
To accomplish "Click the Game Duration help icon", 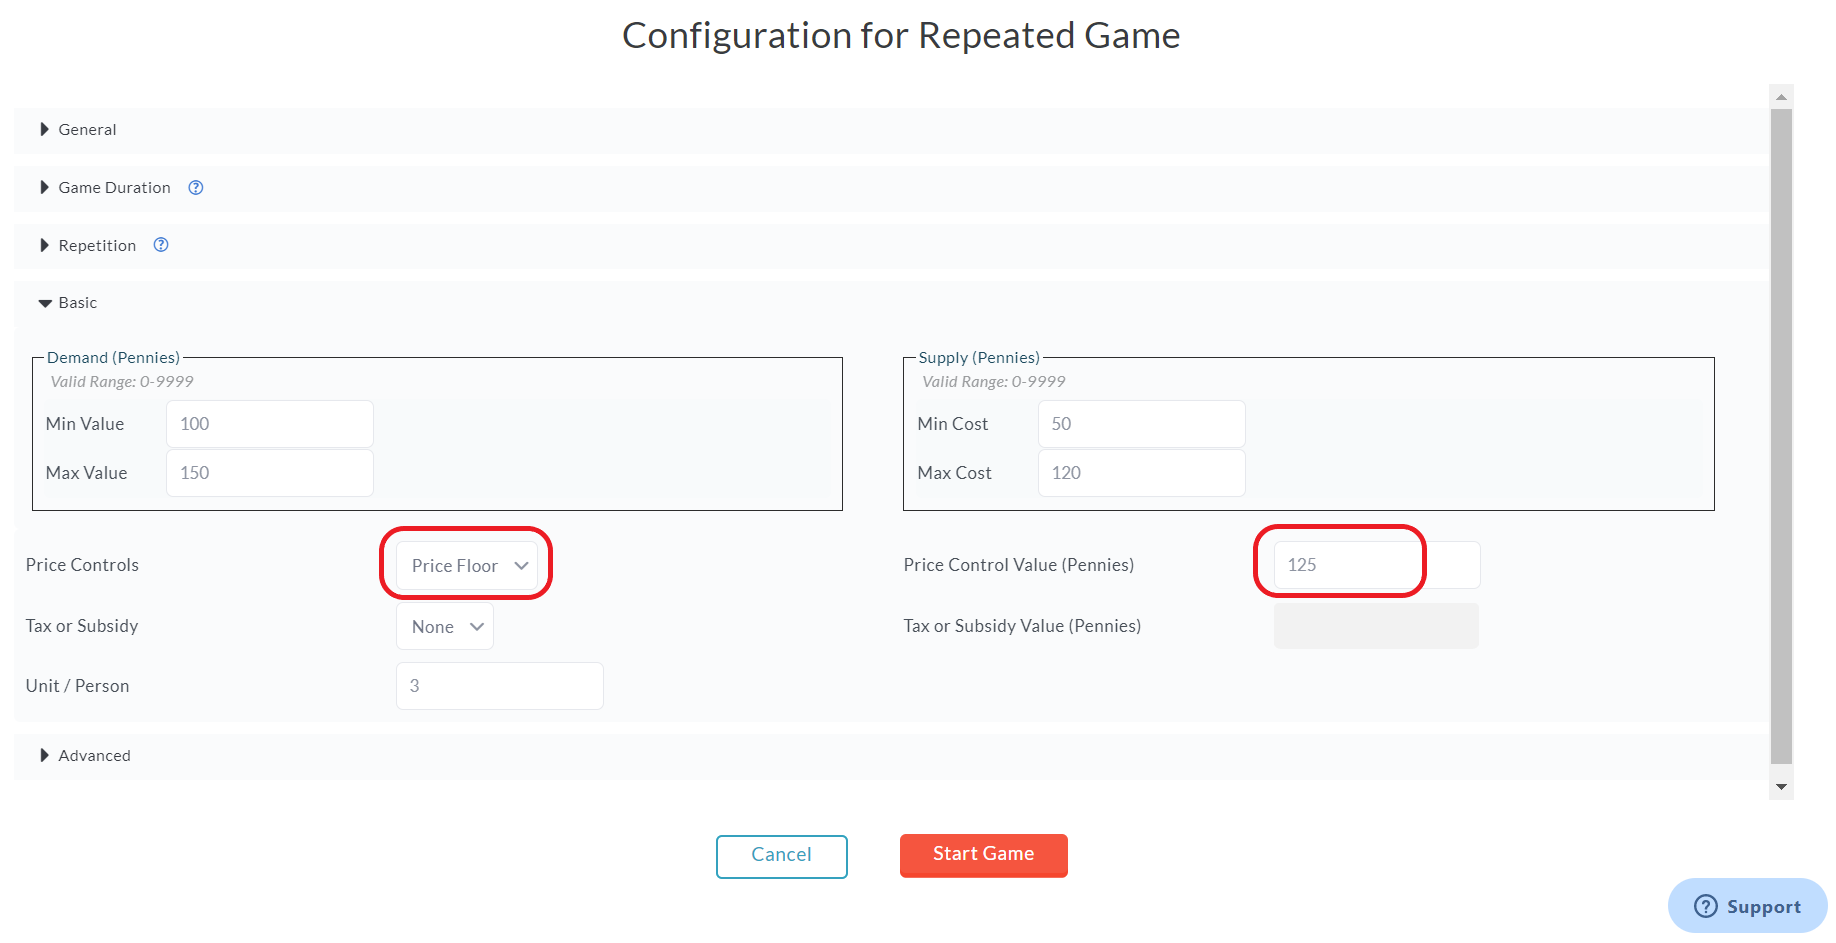I will (196, 187).
